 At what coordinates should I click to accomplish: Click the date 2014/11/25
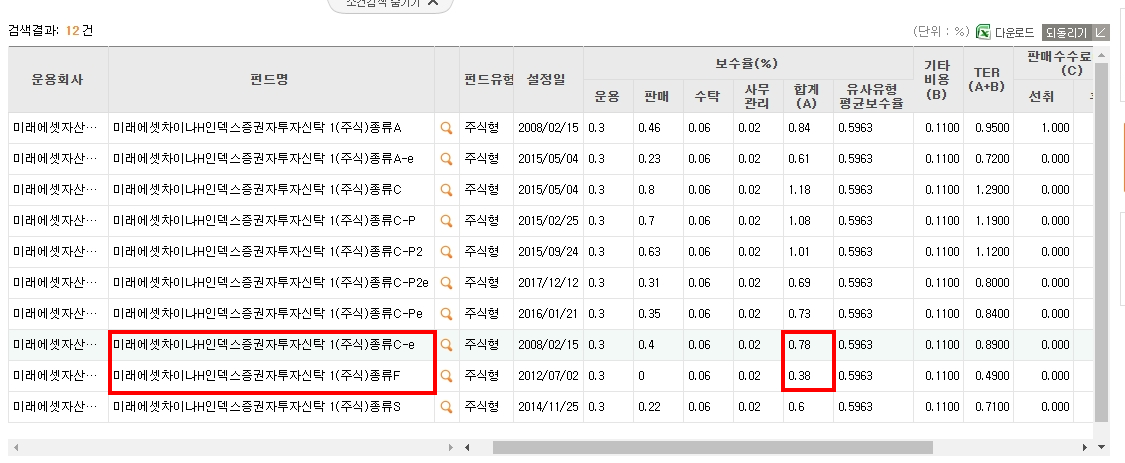[548, 407]
